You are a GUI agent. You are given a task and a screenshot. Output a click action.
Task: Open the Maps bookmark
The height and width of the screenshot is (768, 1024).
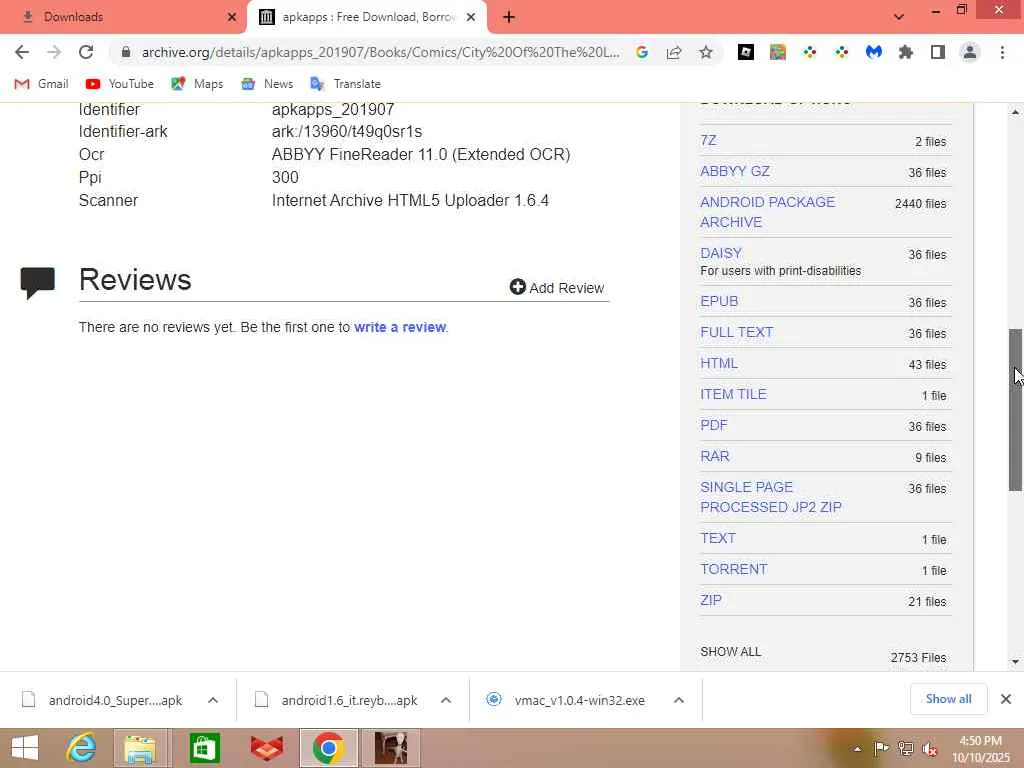coord(197,84)
